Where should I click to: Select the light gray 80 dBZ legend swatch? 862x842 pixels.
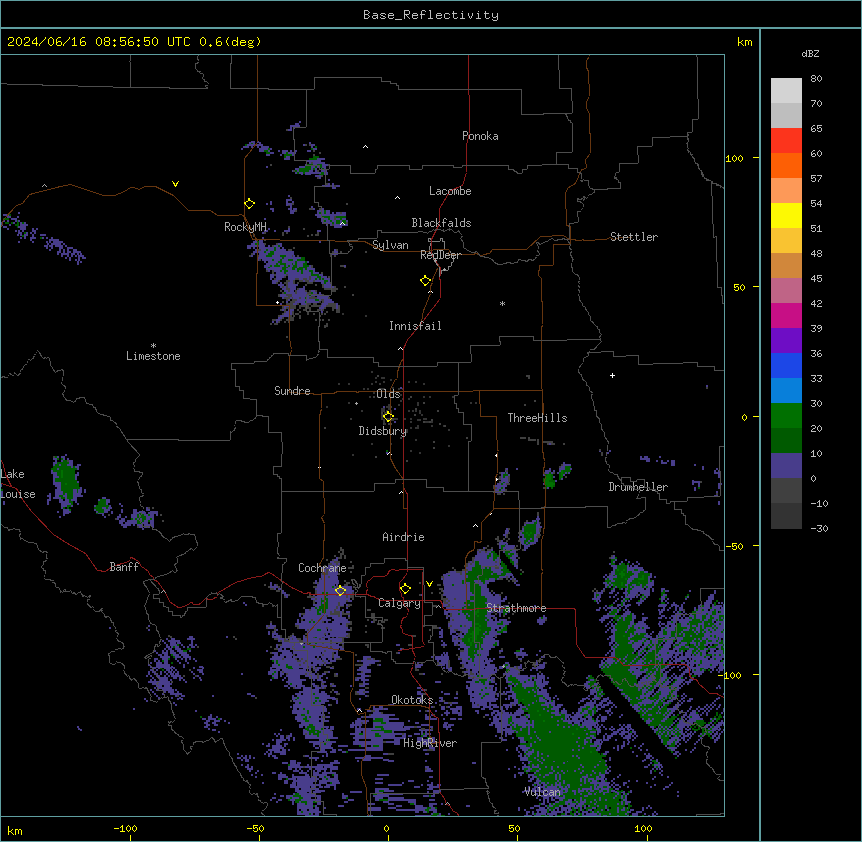(x=786, y=91)
